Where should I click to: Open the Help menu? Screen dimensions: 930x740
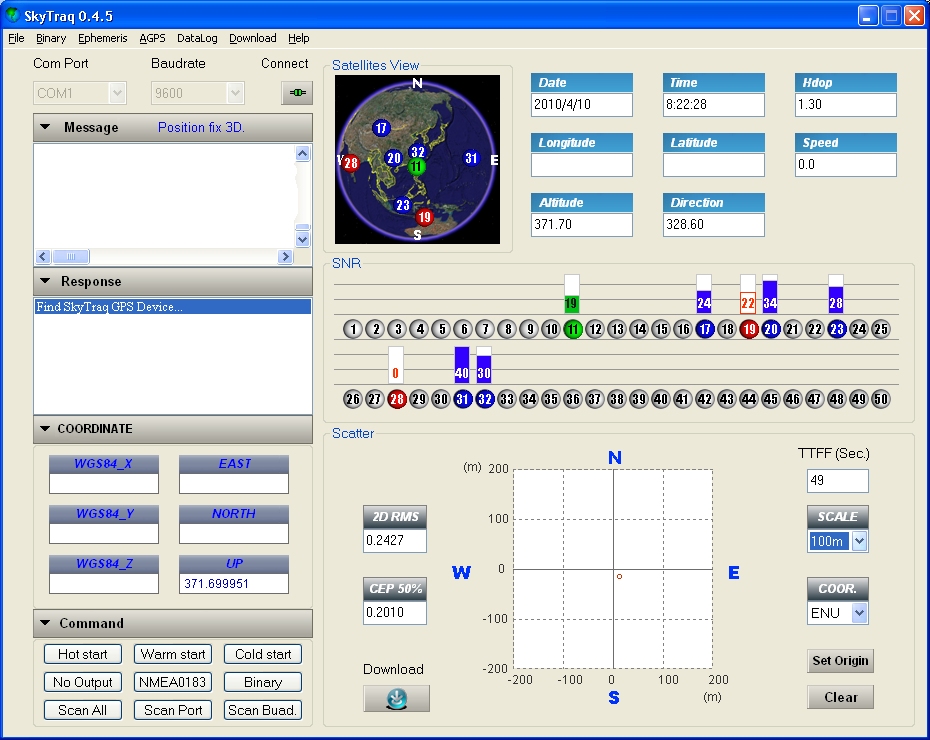click(x=299, y=39)
